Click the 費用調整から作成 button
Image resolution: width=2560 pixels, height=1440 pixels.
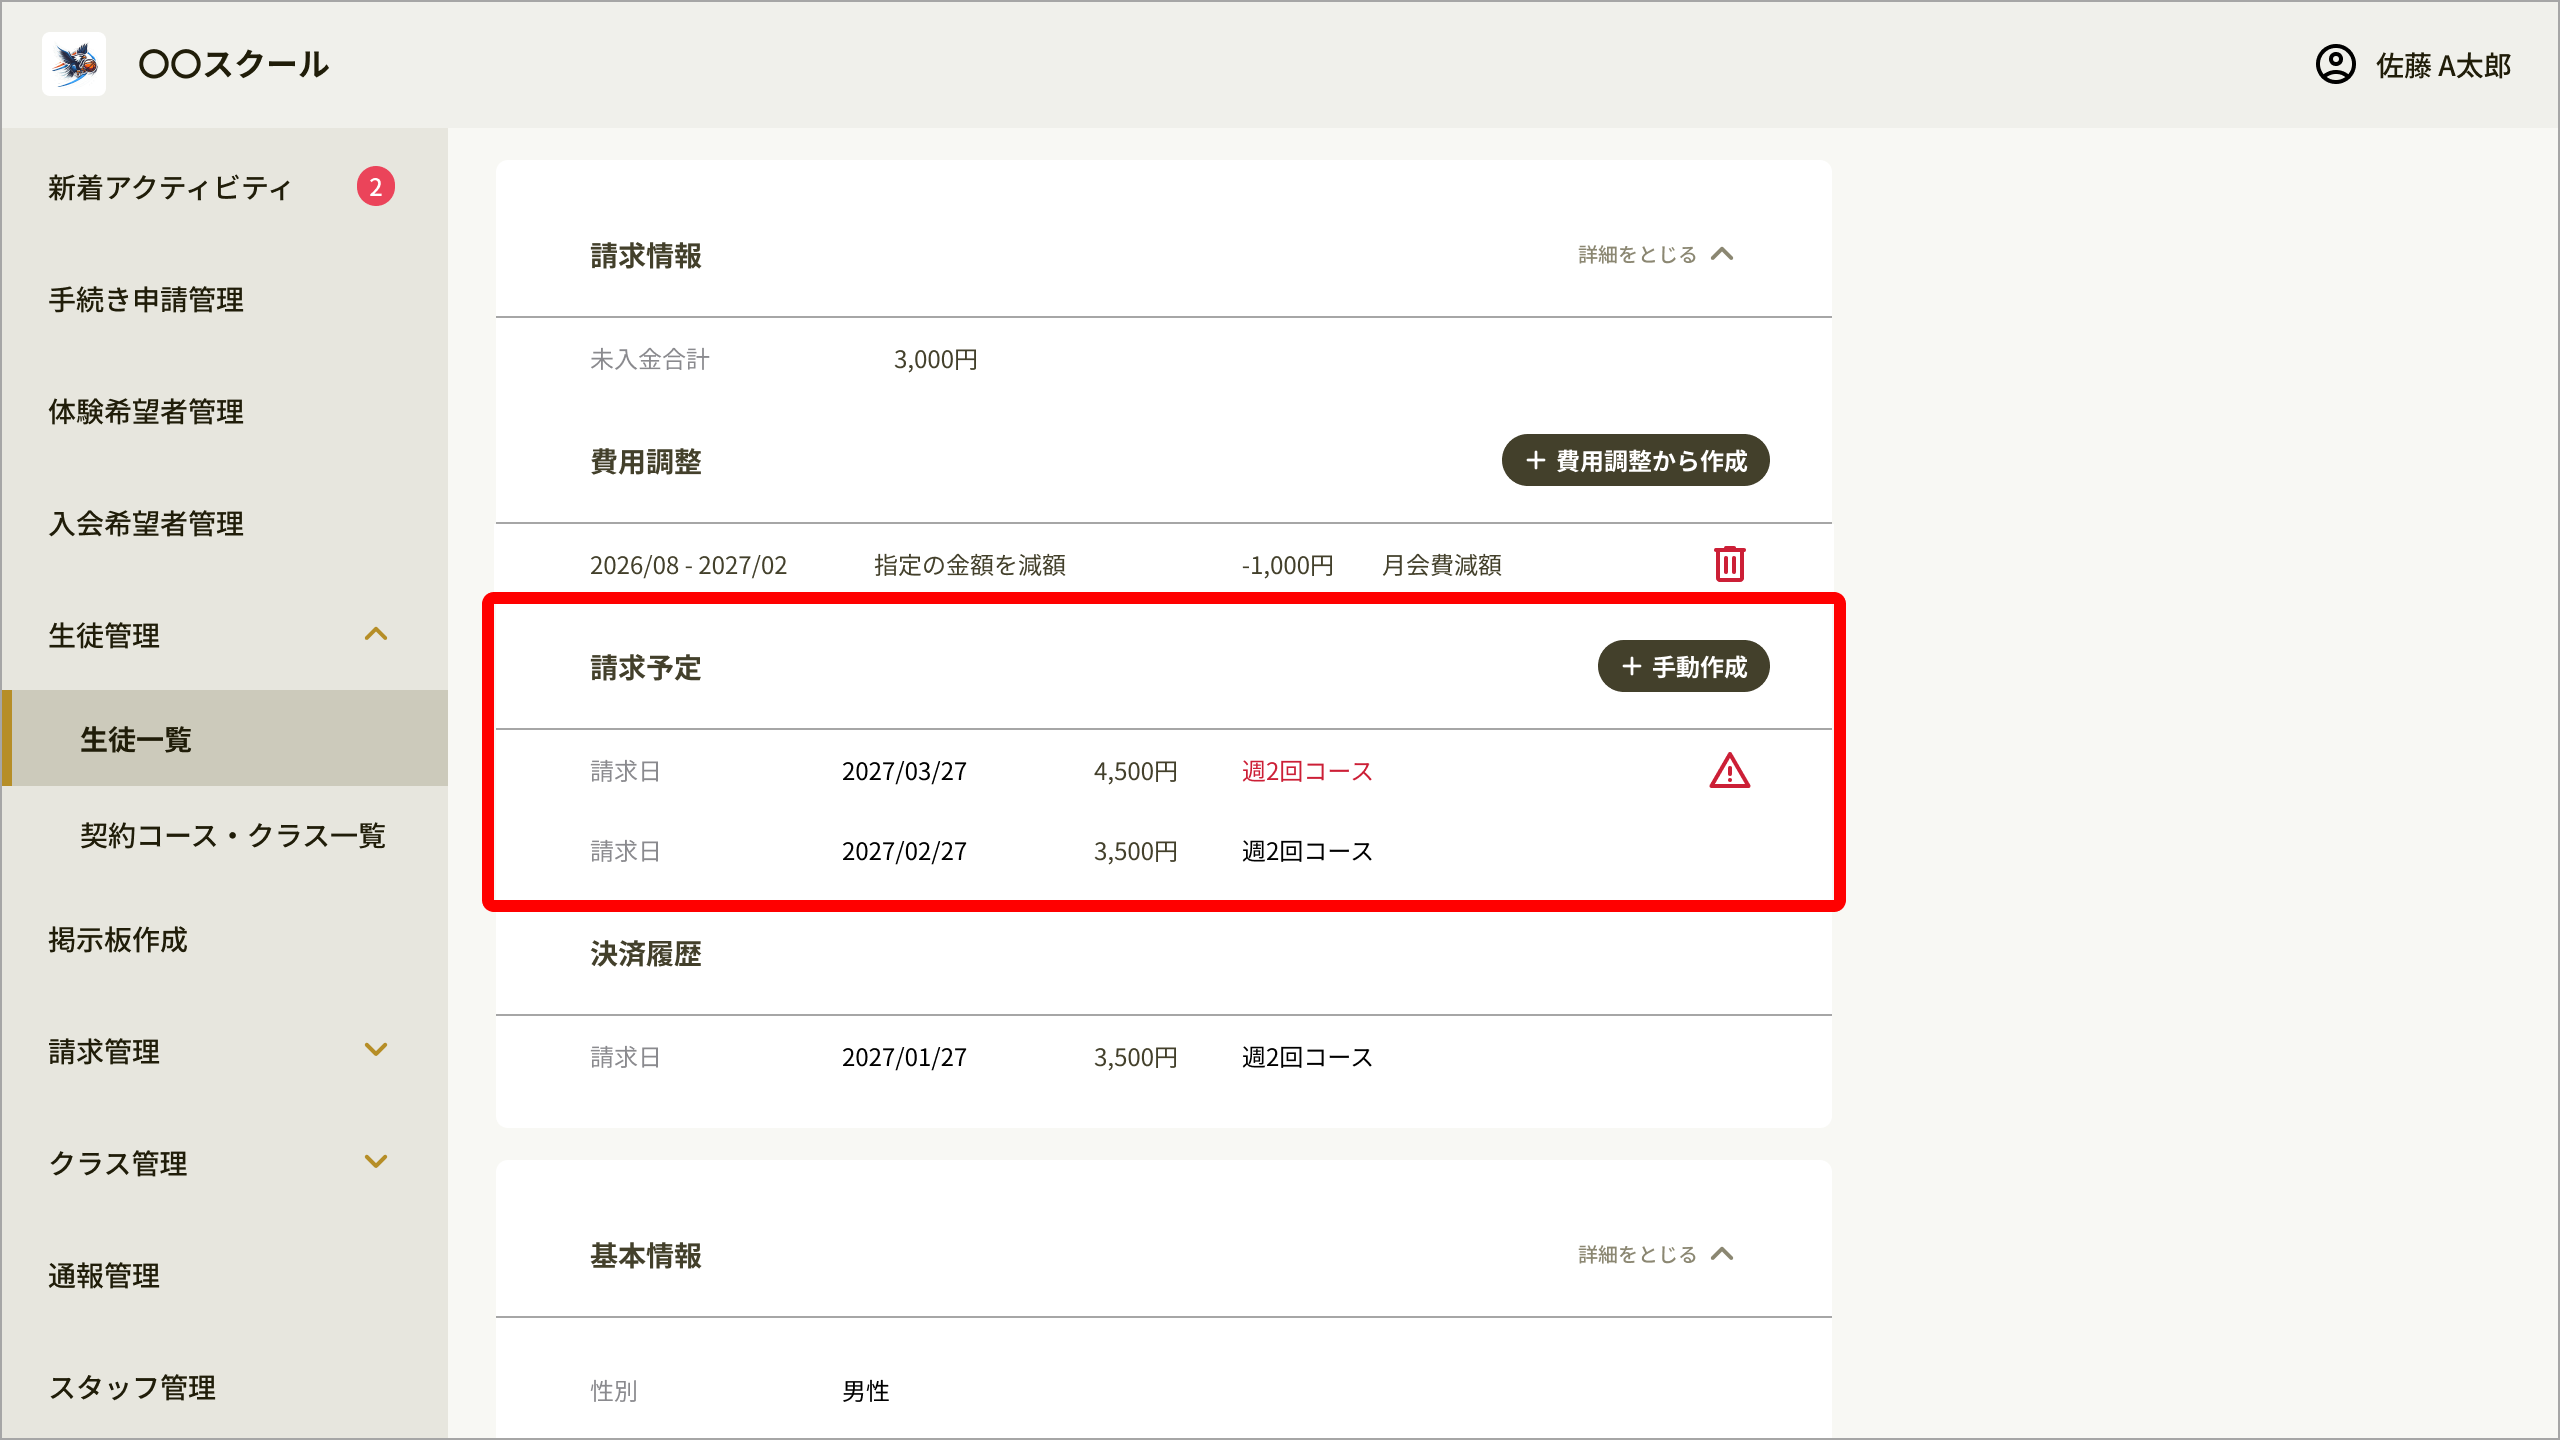point(1635,460)
